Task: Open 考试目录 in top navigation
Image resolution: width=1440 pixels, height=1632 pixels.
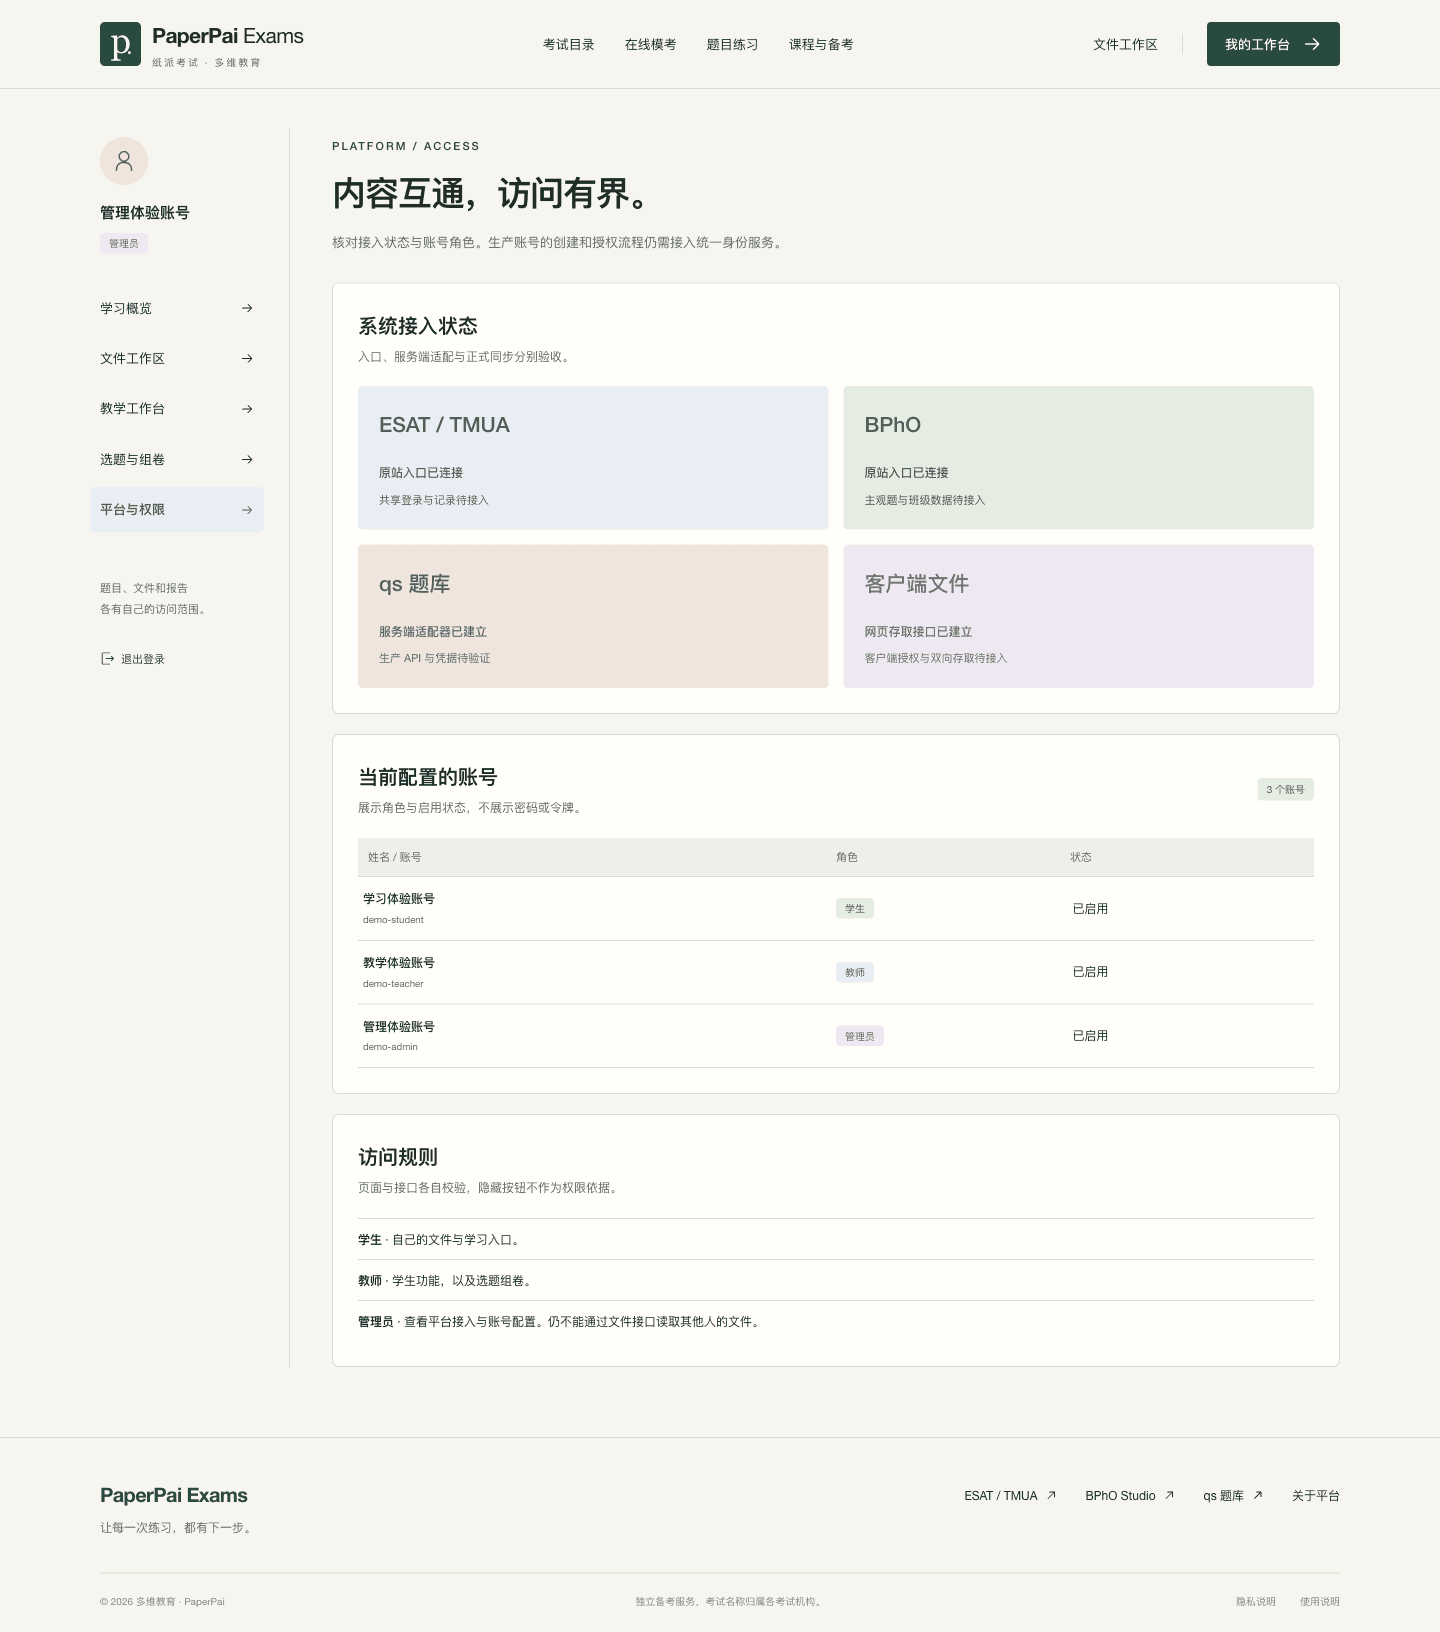Action: [x=569, y=44]
